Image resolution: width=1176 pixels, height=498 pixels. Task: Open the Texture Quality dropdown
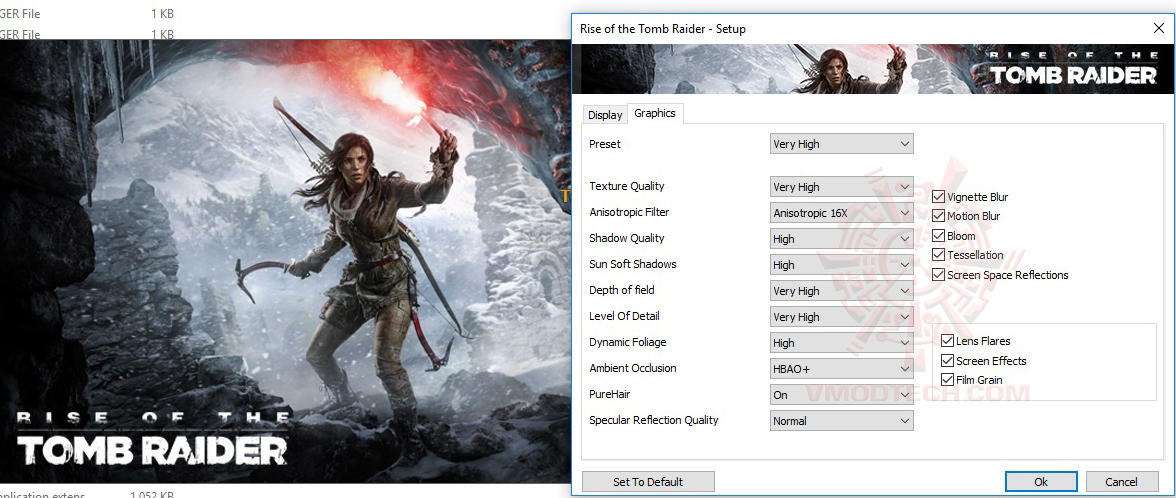click(842, 187)
